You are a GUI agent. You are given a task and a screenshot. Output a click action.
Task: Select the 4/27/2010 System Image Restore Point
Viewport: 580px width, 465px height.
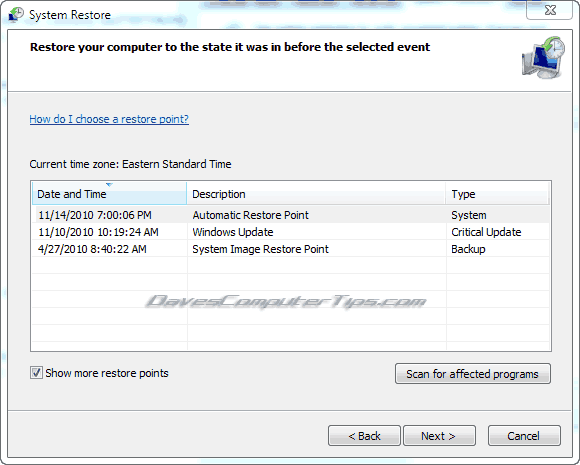291,249
